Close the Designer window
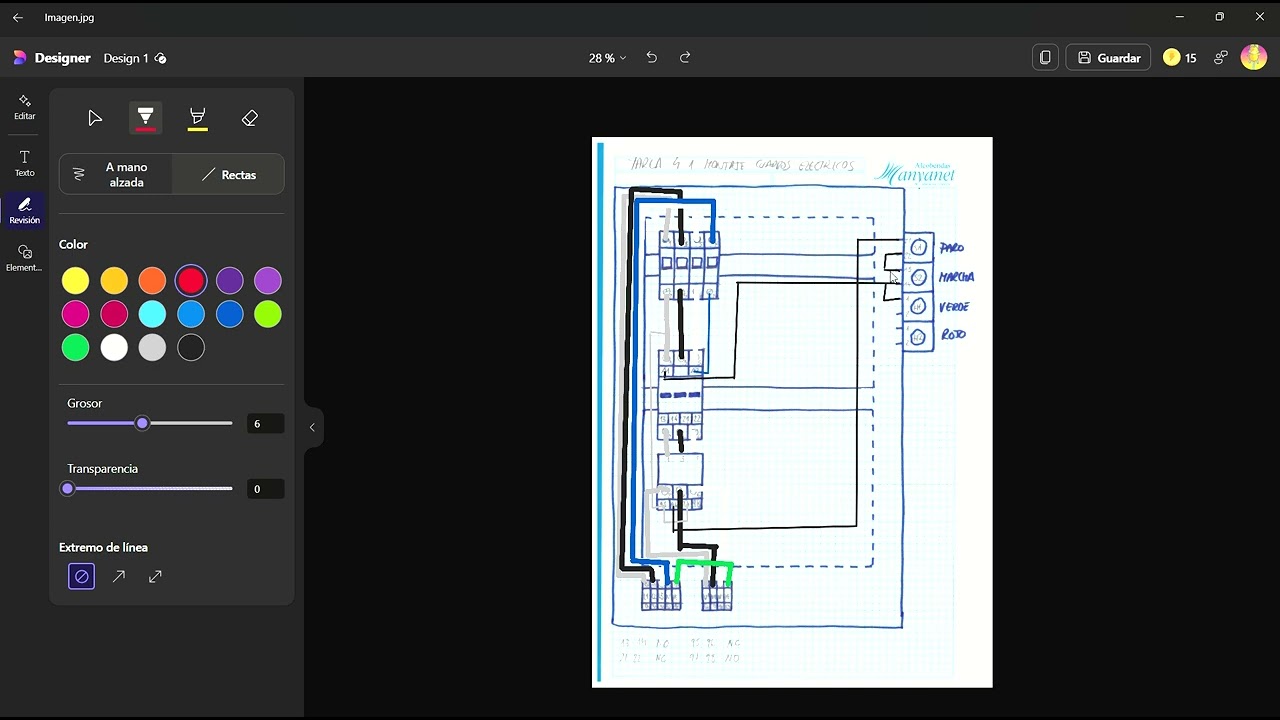The height and width of the screenshot is (720, 1280). point(1259,17)
